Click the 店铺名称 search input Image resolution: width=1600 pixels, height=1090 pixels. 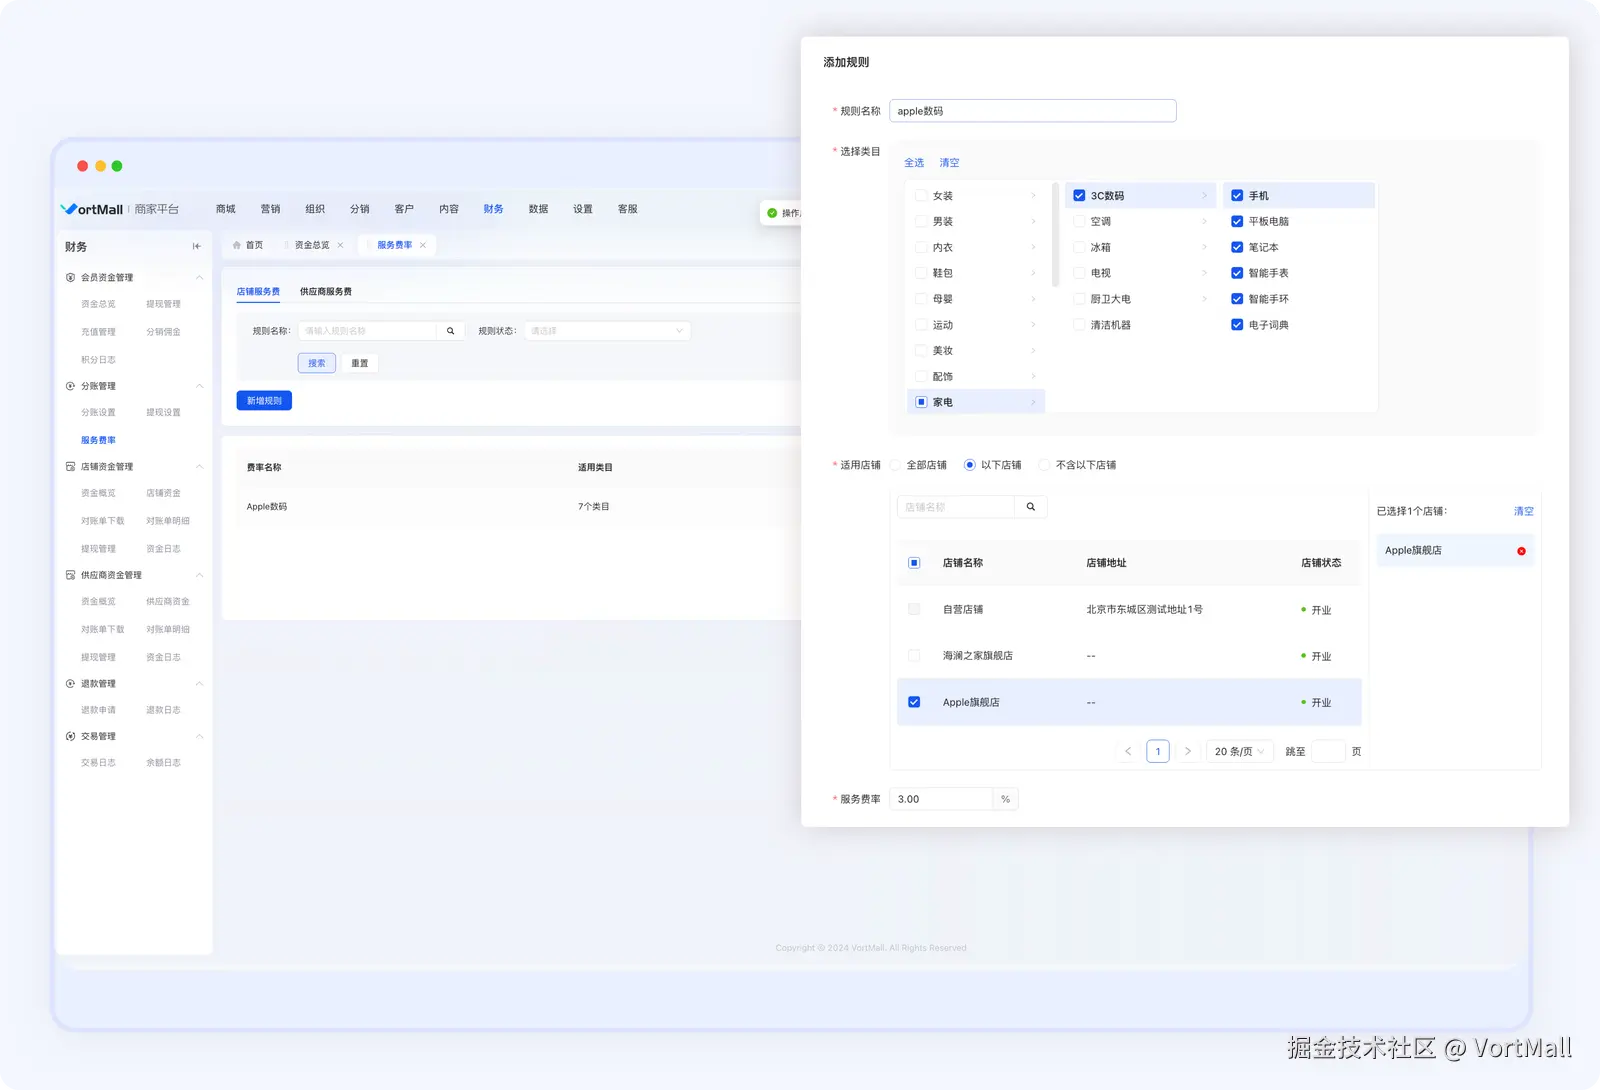pyautogui.click(x=956, y=507)
